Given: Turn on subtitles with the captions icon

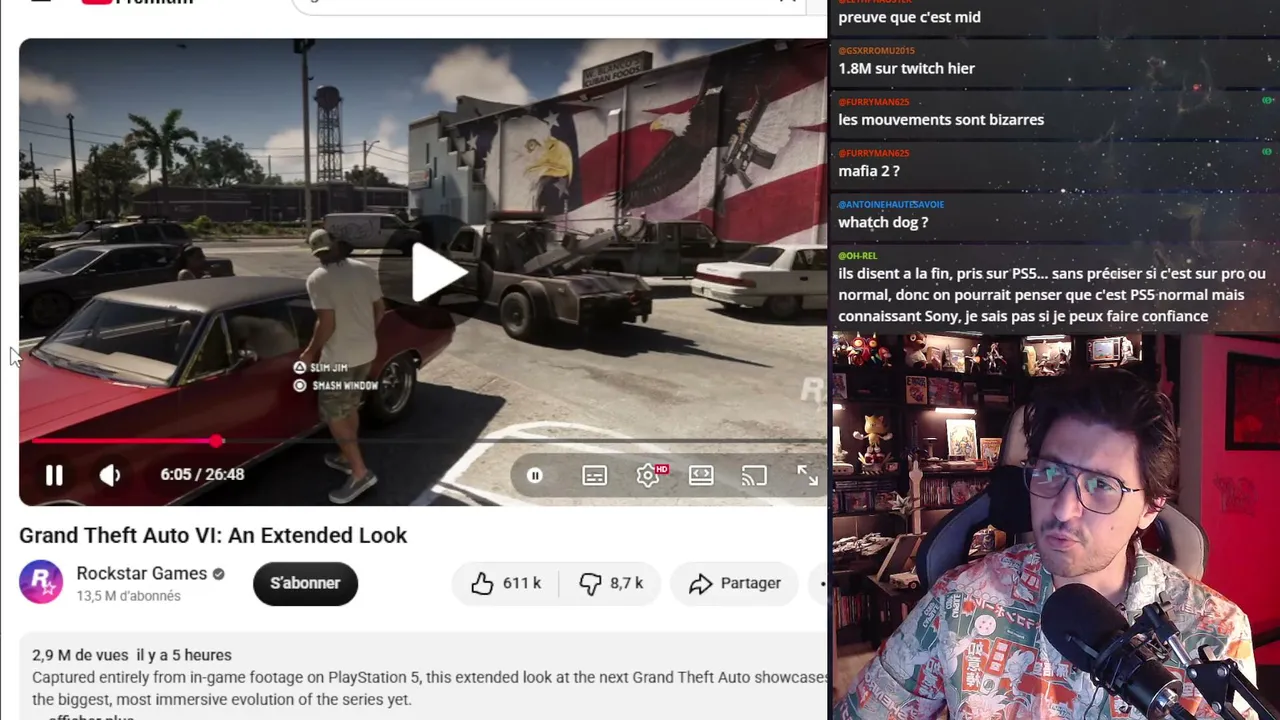Looking at the screenshot, I should 595,476.
